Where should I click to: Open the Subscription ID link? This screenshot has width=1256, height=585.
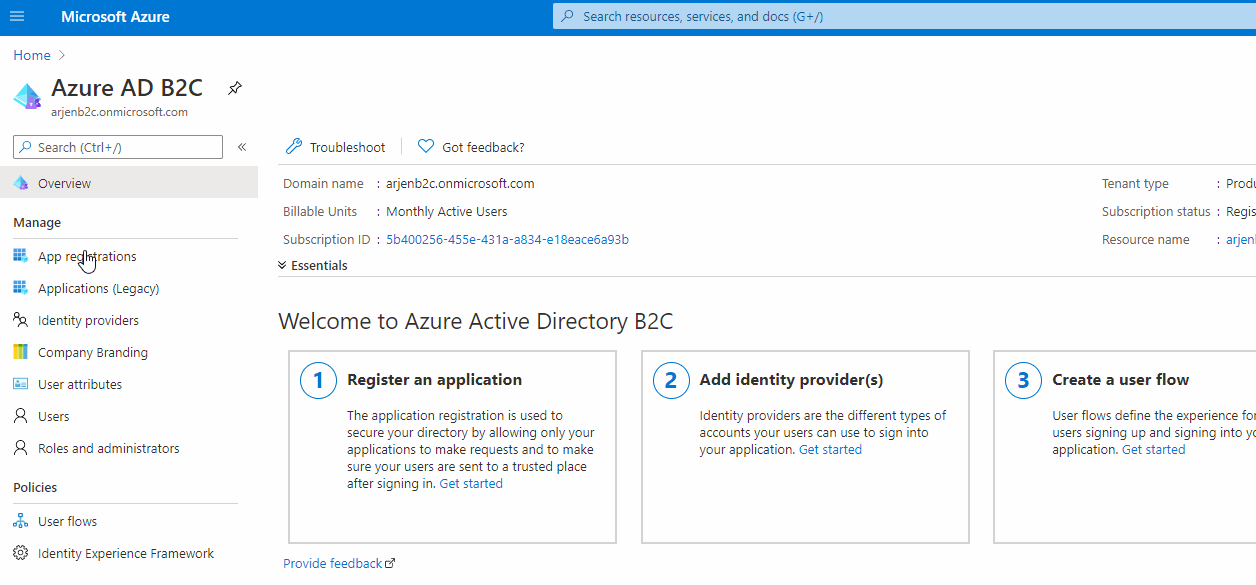[x=507, y=239]
